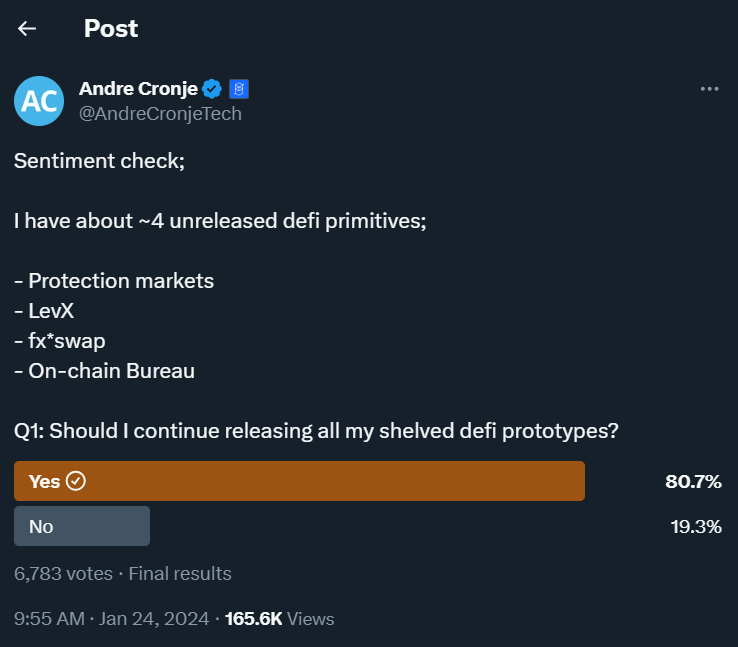Click the 19.3% poll result
The width and height of the screenshot is (738, 647).
(x=695, y=527)
